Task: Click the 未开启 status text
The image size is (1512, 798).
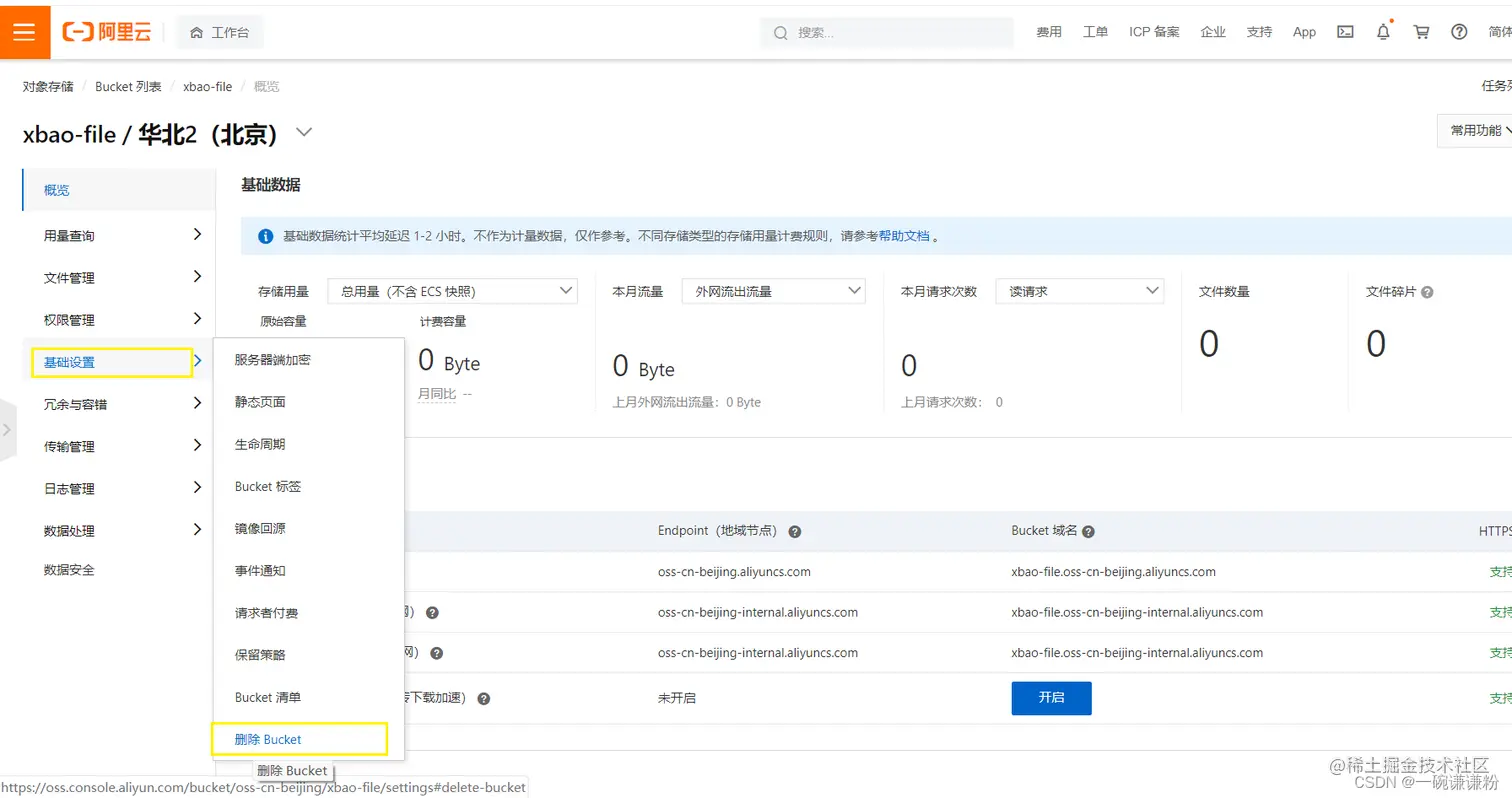Action: (x=676, y=698)
